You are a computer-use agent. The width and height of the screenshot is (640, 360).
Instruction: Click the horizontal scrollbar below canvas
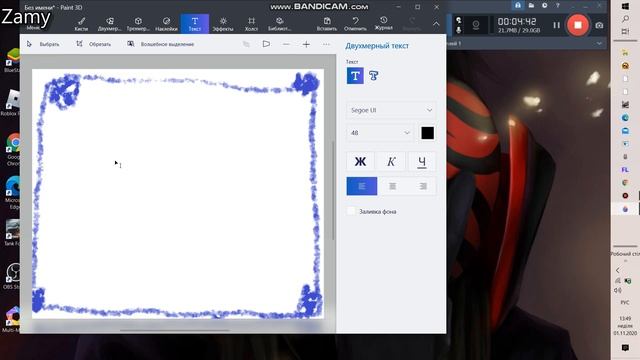[175, 330]
